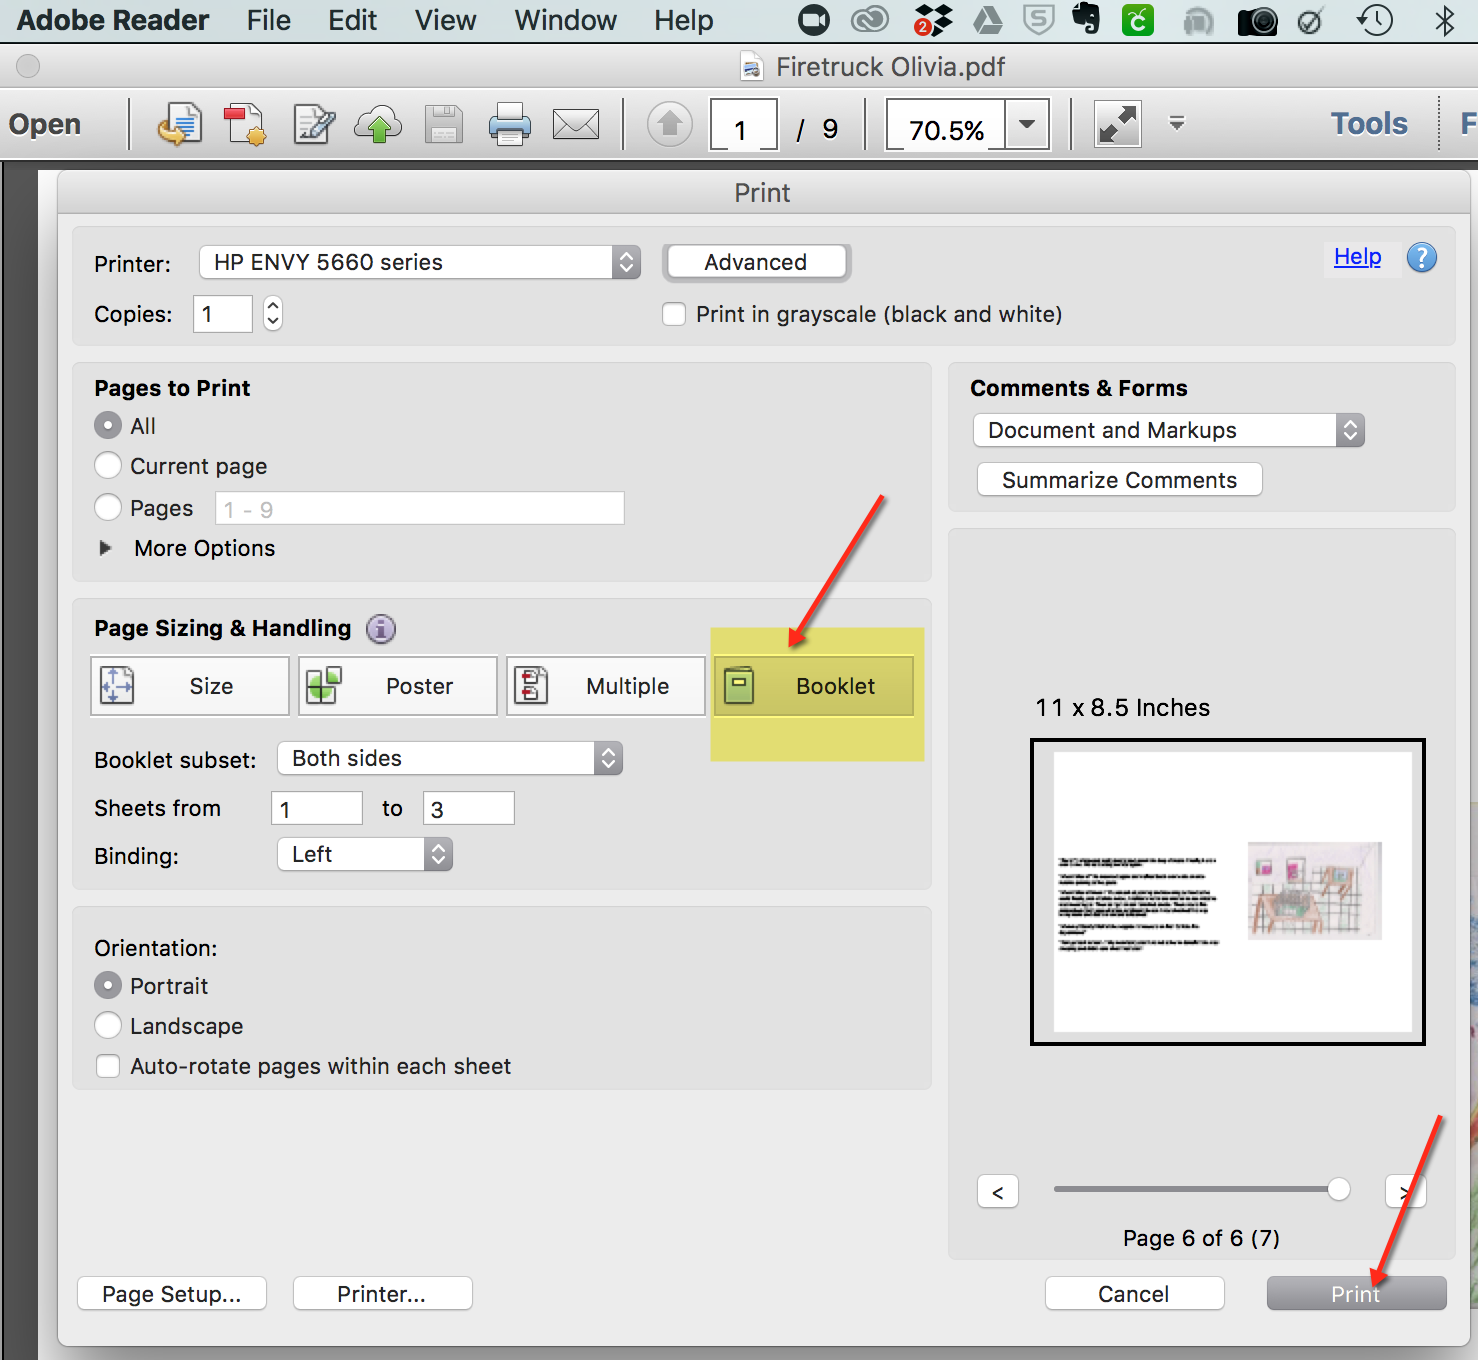The width and height of the screenshot is (1478, 1360).
Task: Open the Booklet subset dropdown
Action: 449,758
